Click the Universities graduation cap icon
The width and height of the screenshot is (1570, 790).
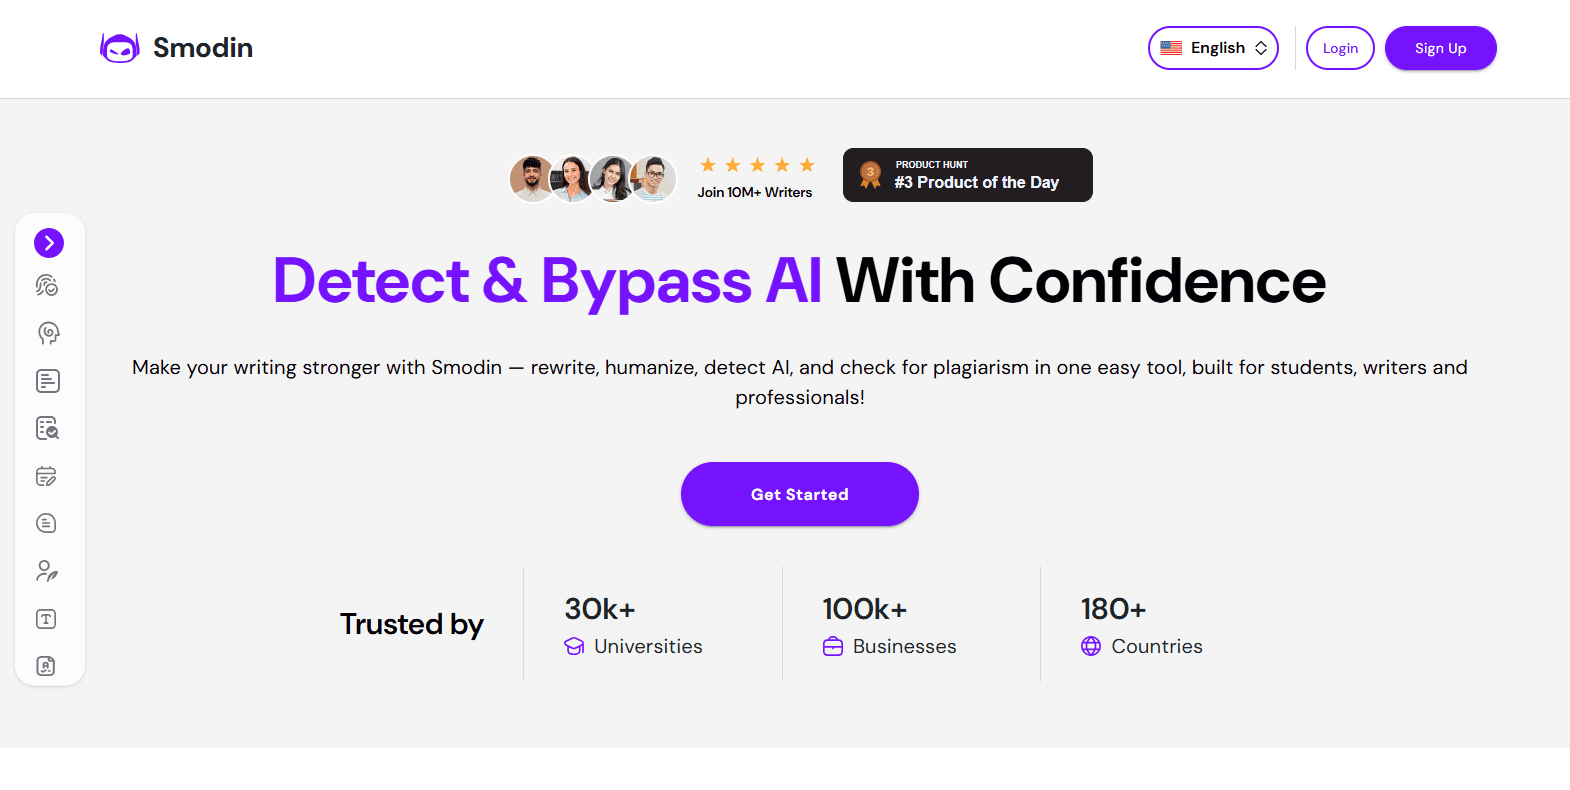[574, 647]
